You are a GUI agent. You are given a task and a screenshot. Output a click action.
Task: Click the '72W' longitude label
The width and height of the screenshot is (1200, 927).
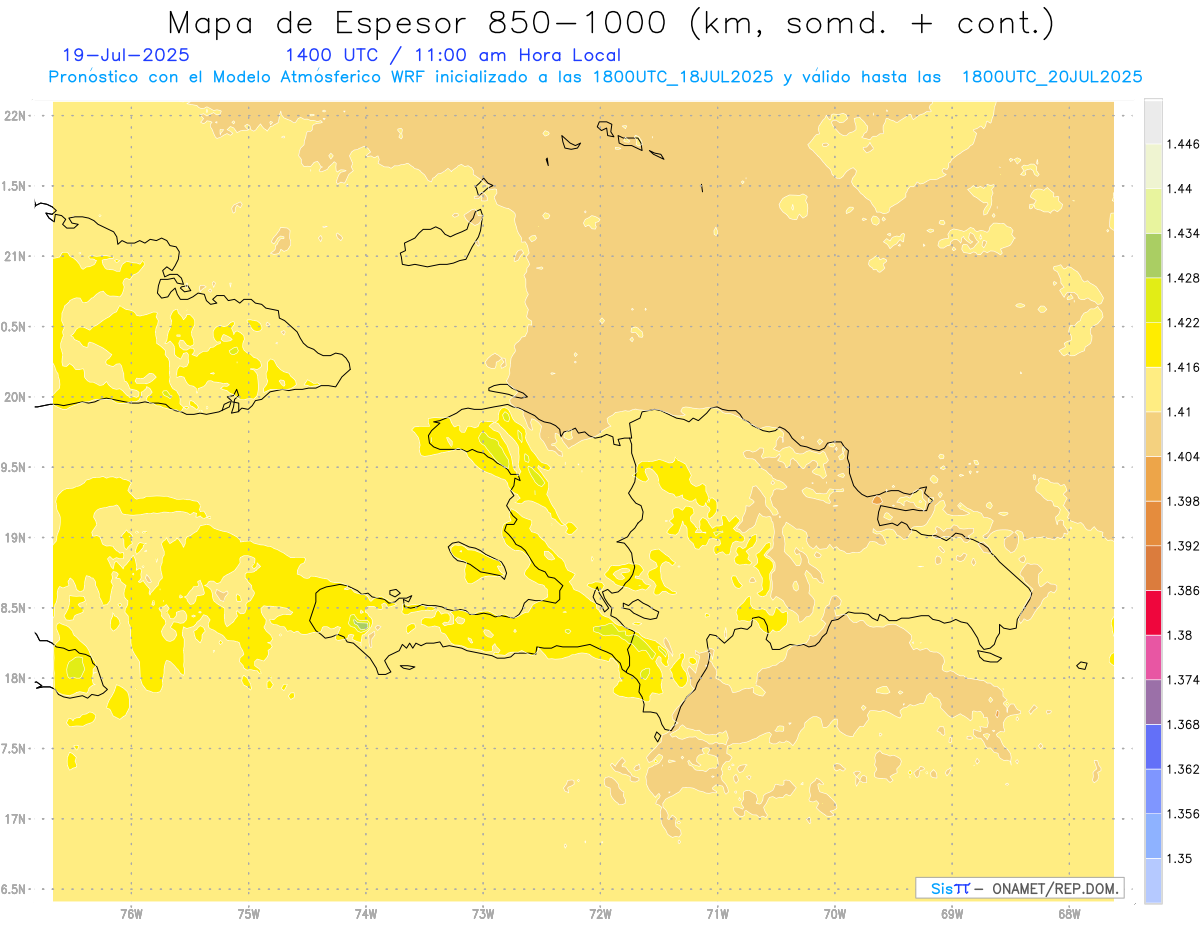(600, 913)
